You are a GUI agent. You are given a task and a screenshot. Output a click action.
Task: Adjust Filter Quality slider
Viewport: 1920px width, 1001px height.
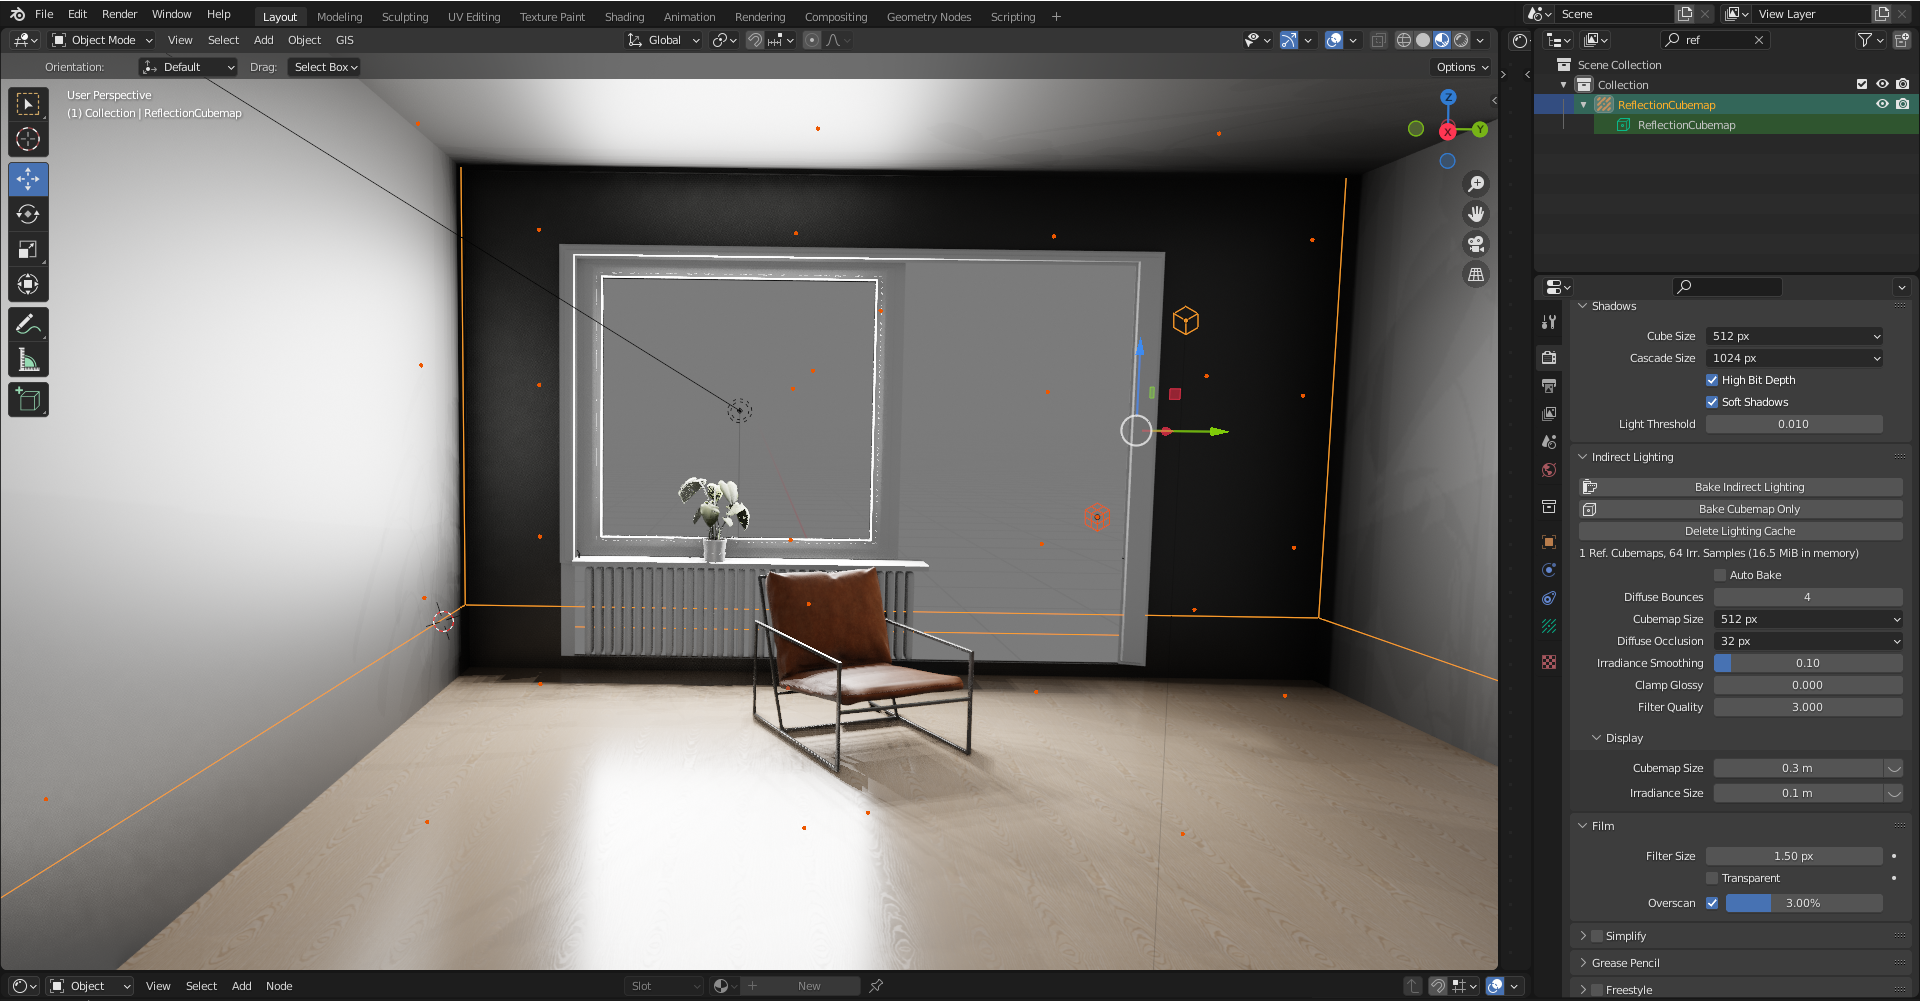click(1809, 707)
